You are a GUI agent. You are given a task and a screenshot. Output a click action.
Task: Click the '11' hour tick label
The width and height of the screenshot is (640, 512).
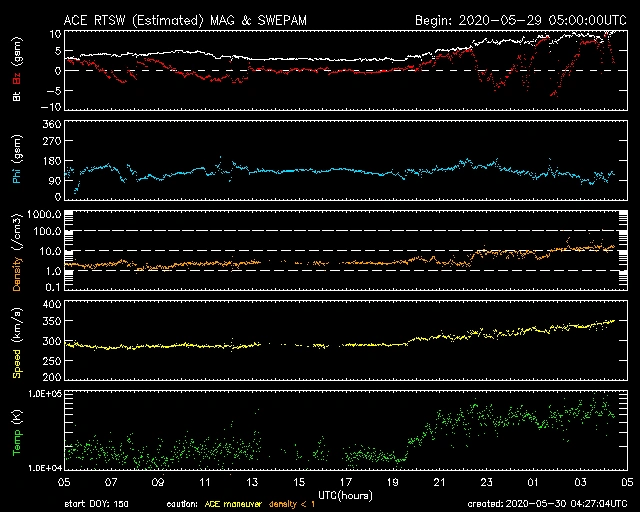[205, 482]
